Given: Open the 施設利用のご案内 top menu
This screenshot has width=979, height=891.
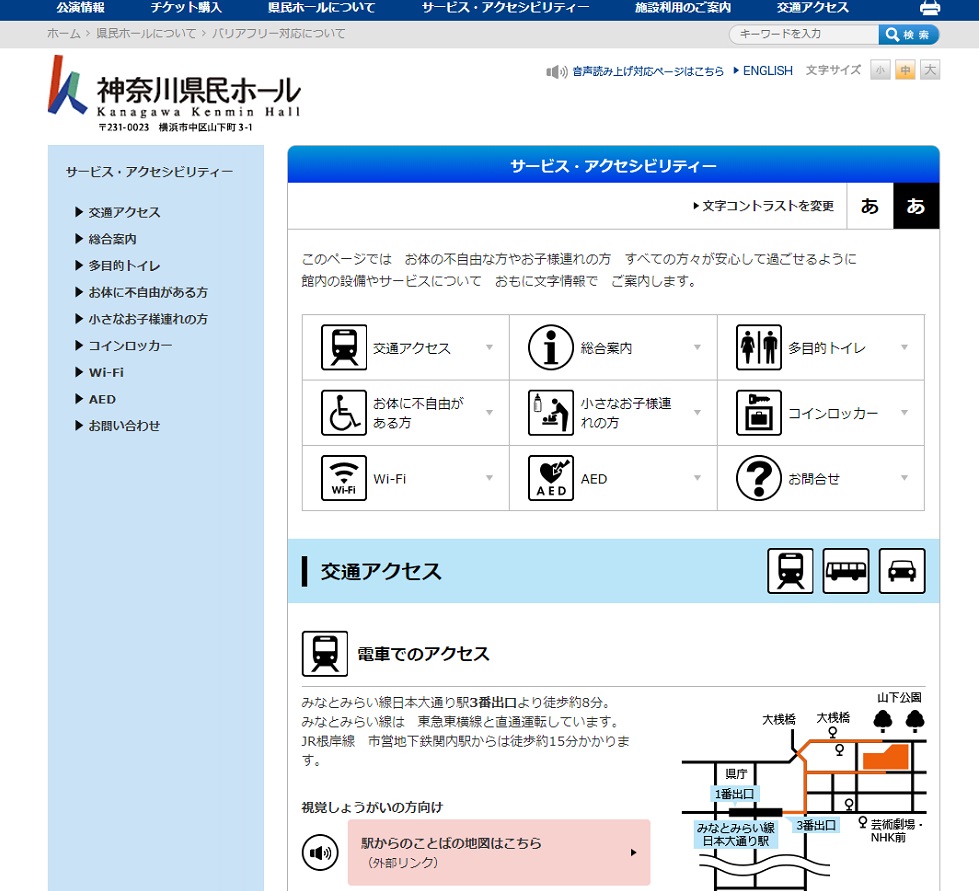Looking at the screenshot, I should click(682, 8).
